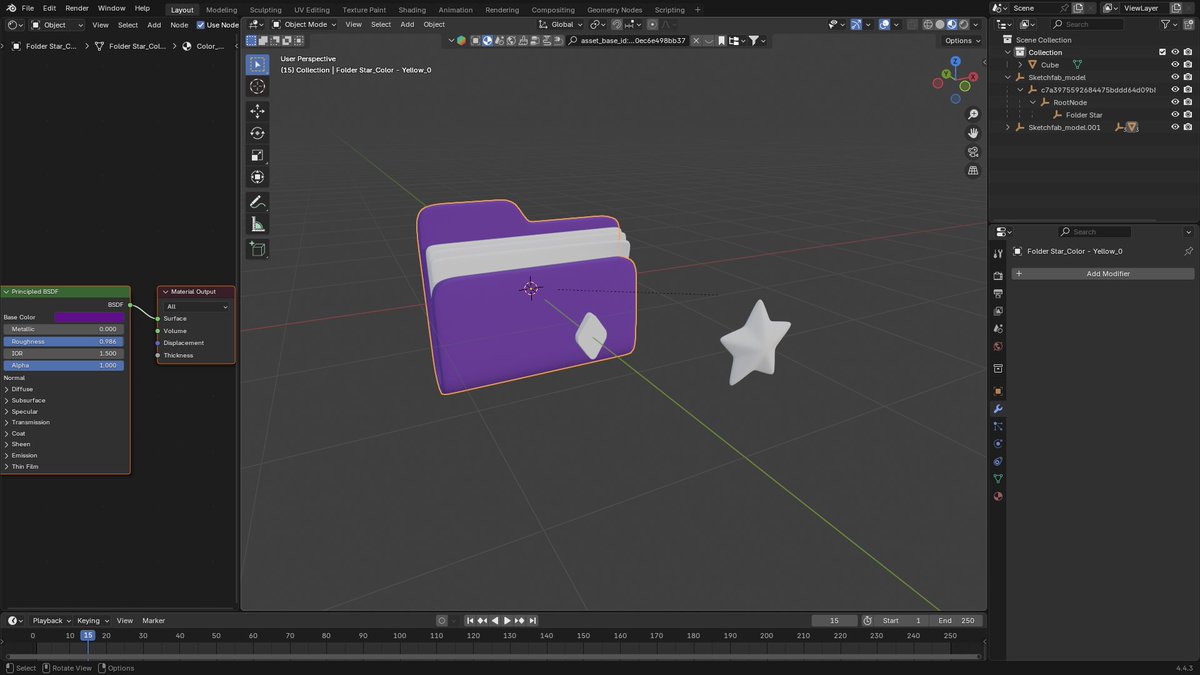Screen dimensions: 1200x675
Task: Hide Cube using its eye icon
Action: coord(1175,65)
